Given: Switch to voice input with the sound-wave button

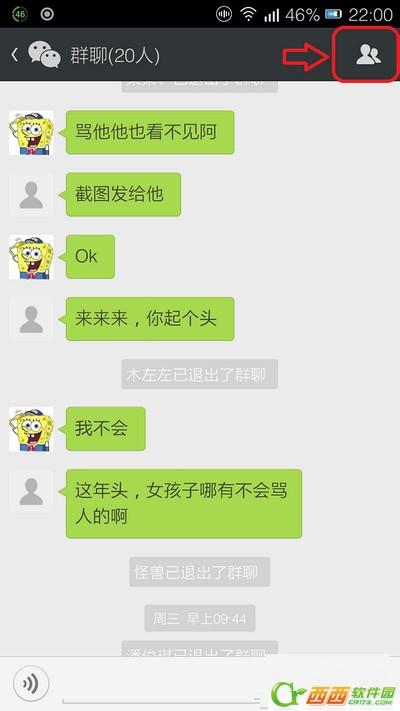Looking at the screenshot, I should click(x=31, y=683).
